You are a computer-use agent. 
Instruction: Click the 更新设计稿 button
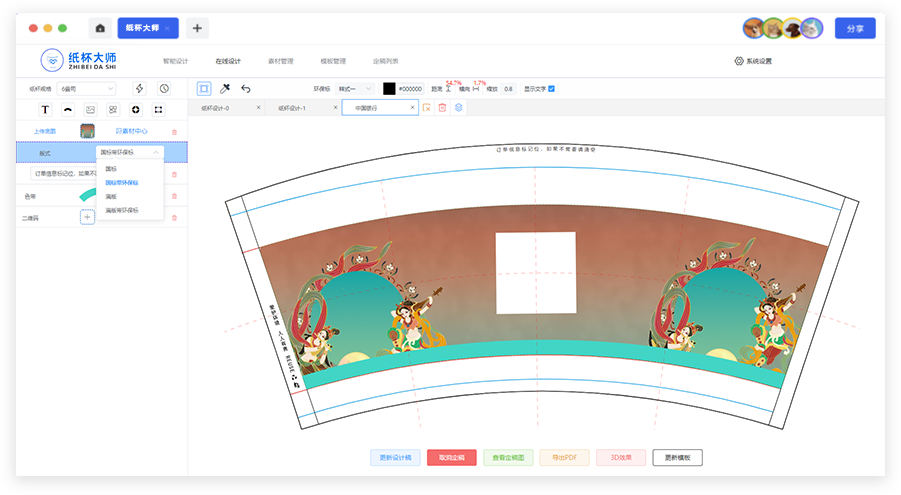tap(395, 458)
